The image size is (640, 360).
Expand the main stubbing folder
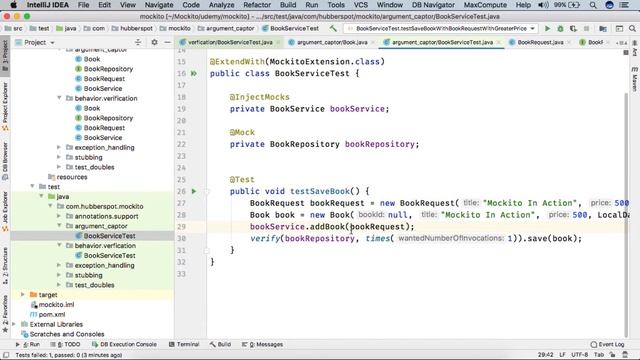click(x=59, y=157)
